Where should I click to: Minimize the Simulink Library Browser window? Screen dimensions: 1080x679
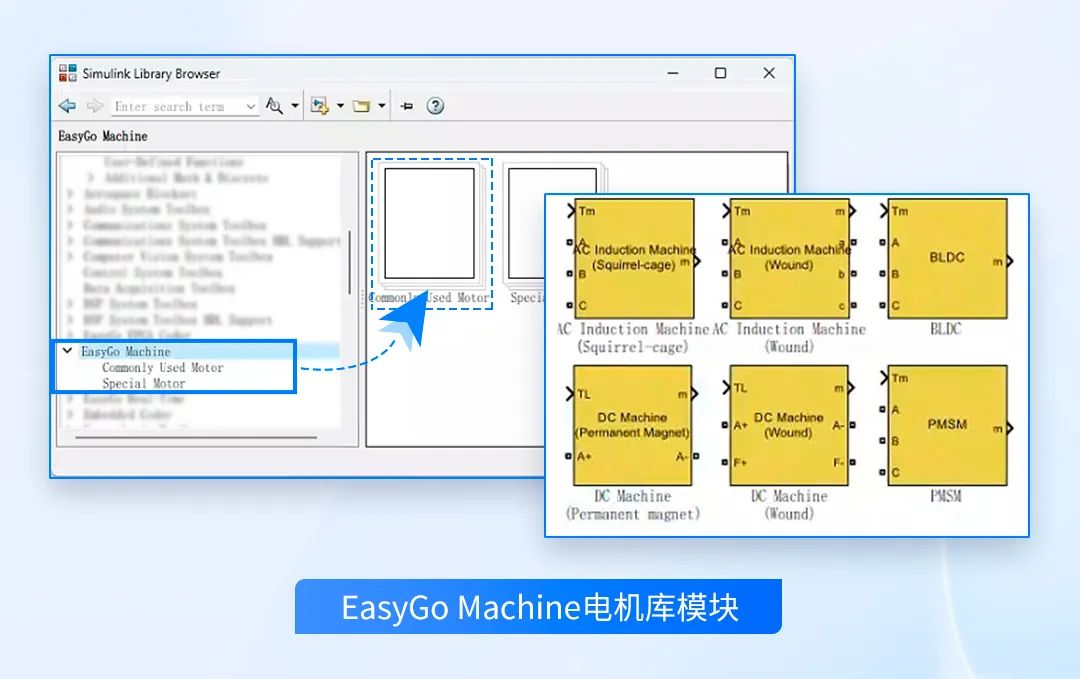click(x=673, y=73)
